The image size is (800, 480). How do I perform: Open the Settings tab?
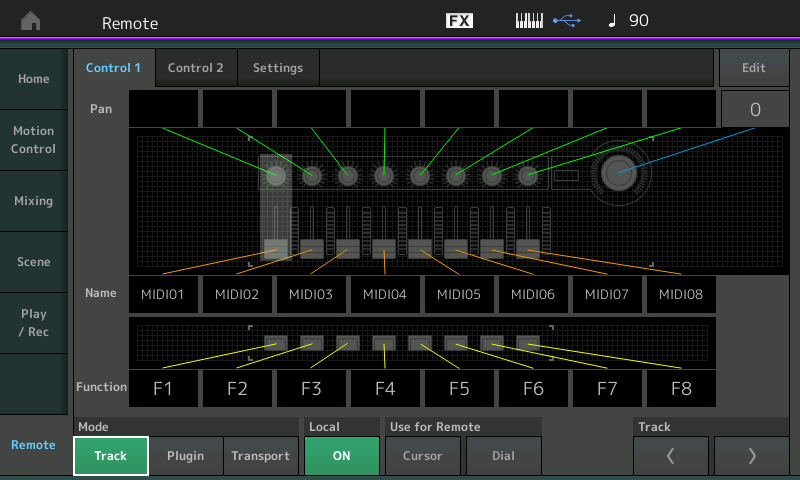pyautogui.click(x=277, y=68)
